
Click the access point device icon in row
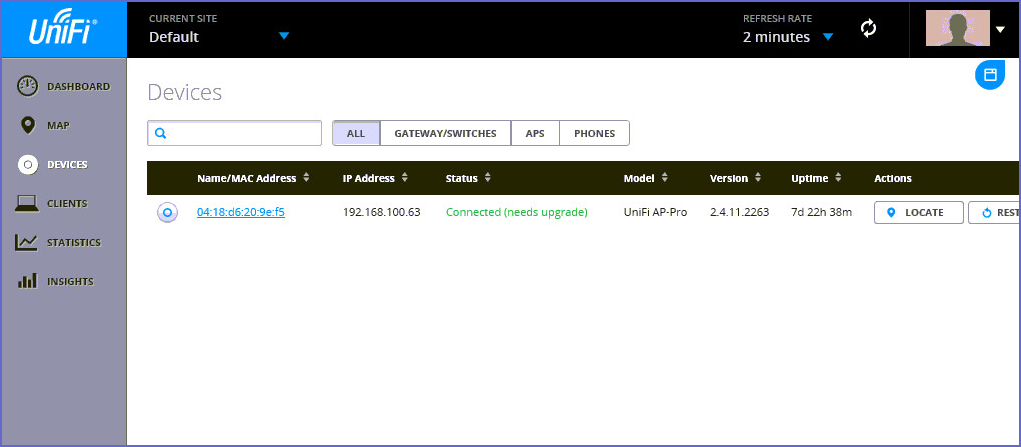coord(167,212)
